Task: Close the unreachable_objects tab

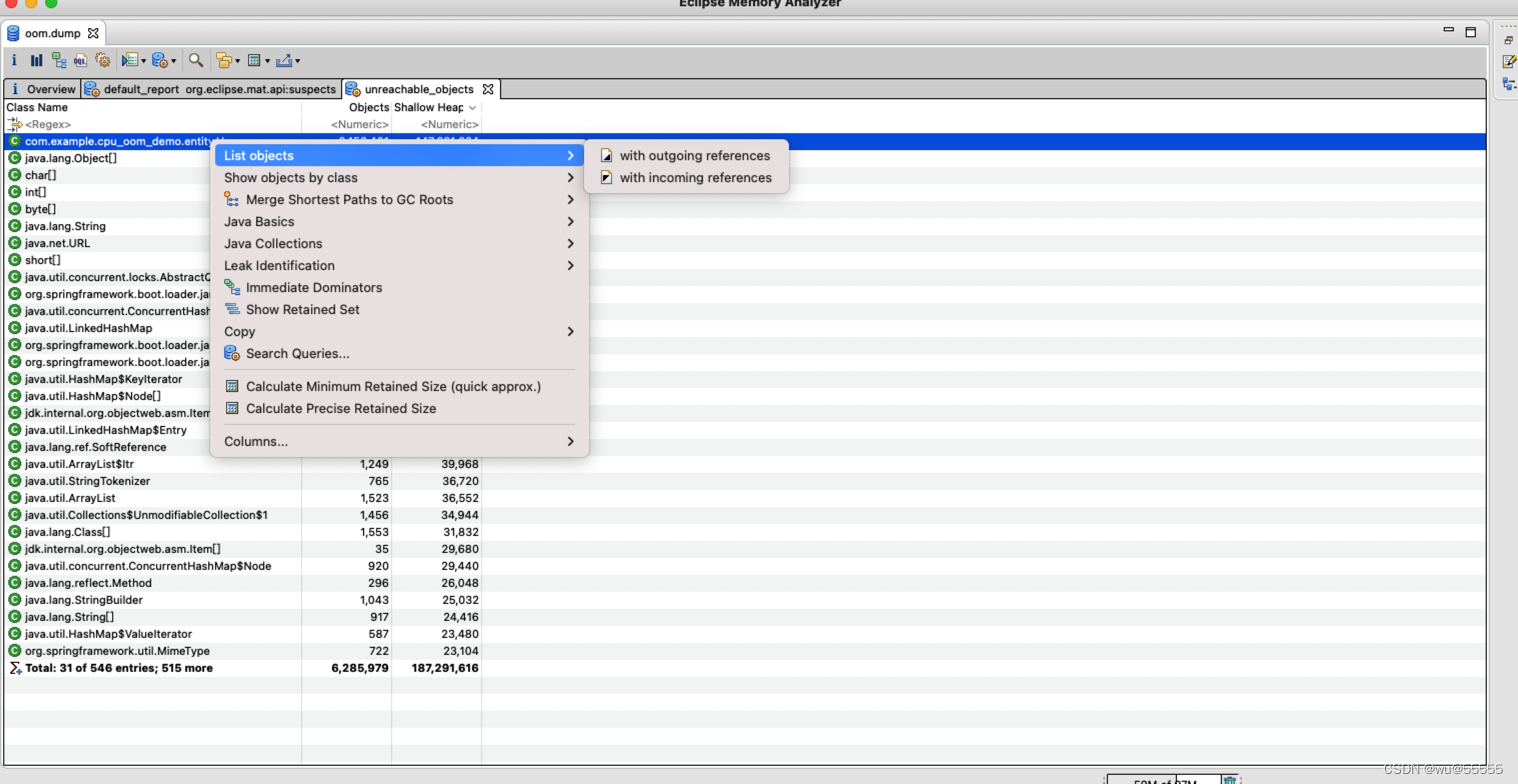Action: click(488, 89)
